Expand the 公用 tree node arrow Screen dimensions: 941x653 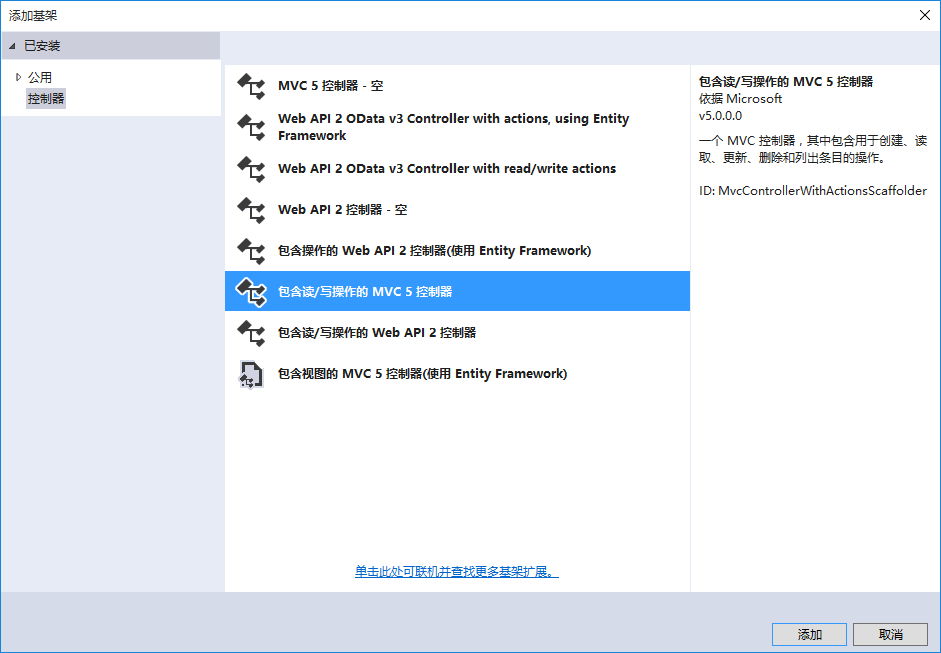18,77
